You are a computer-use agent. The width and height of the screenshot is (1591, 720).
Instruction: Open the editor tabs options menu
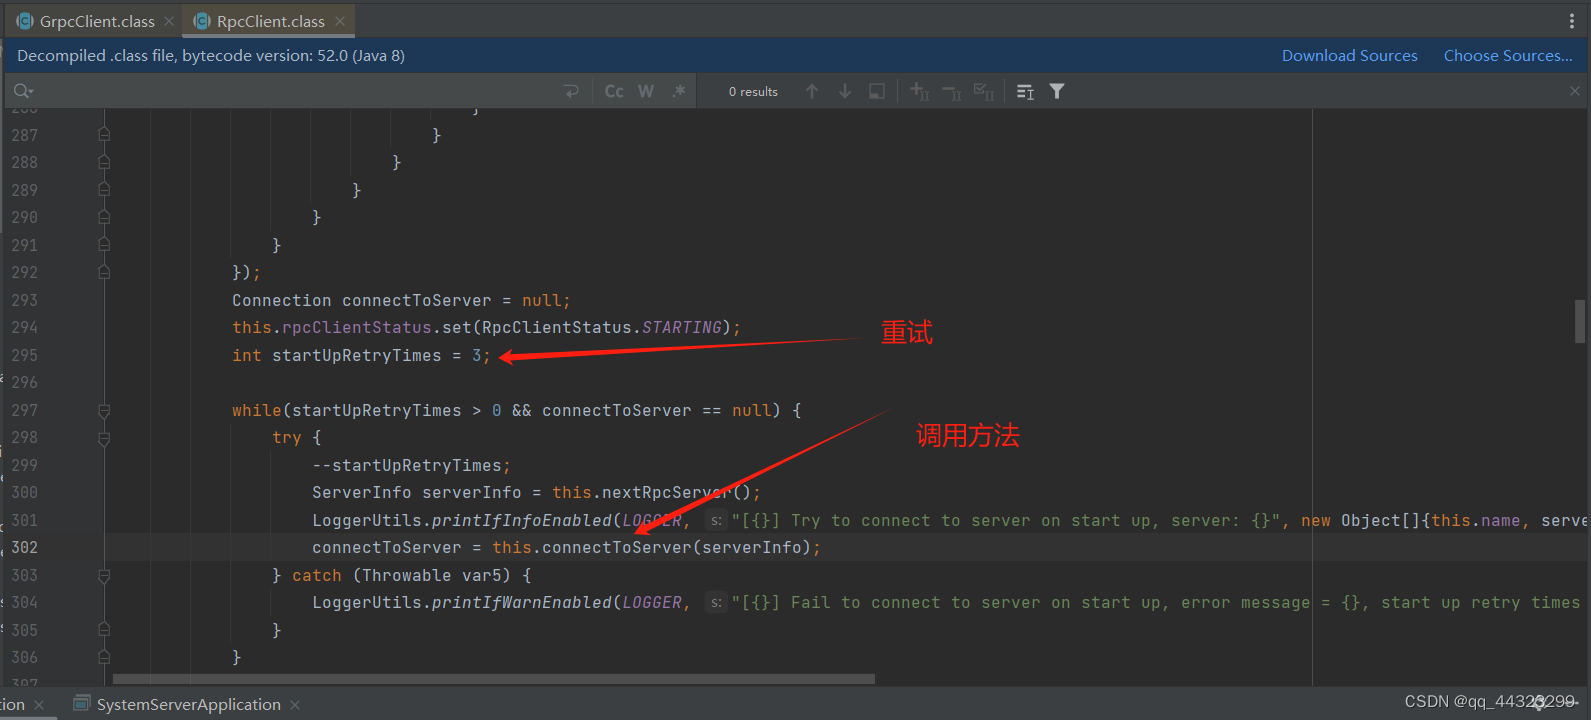pyautogui.click(x=1572, y=21)
